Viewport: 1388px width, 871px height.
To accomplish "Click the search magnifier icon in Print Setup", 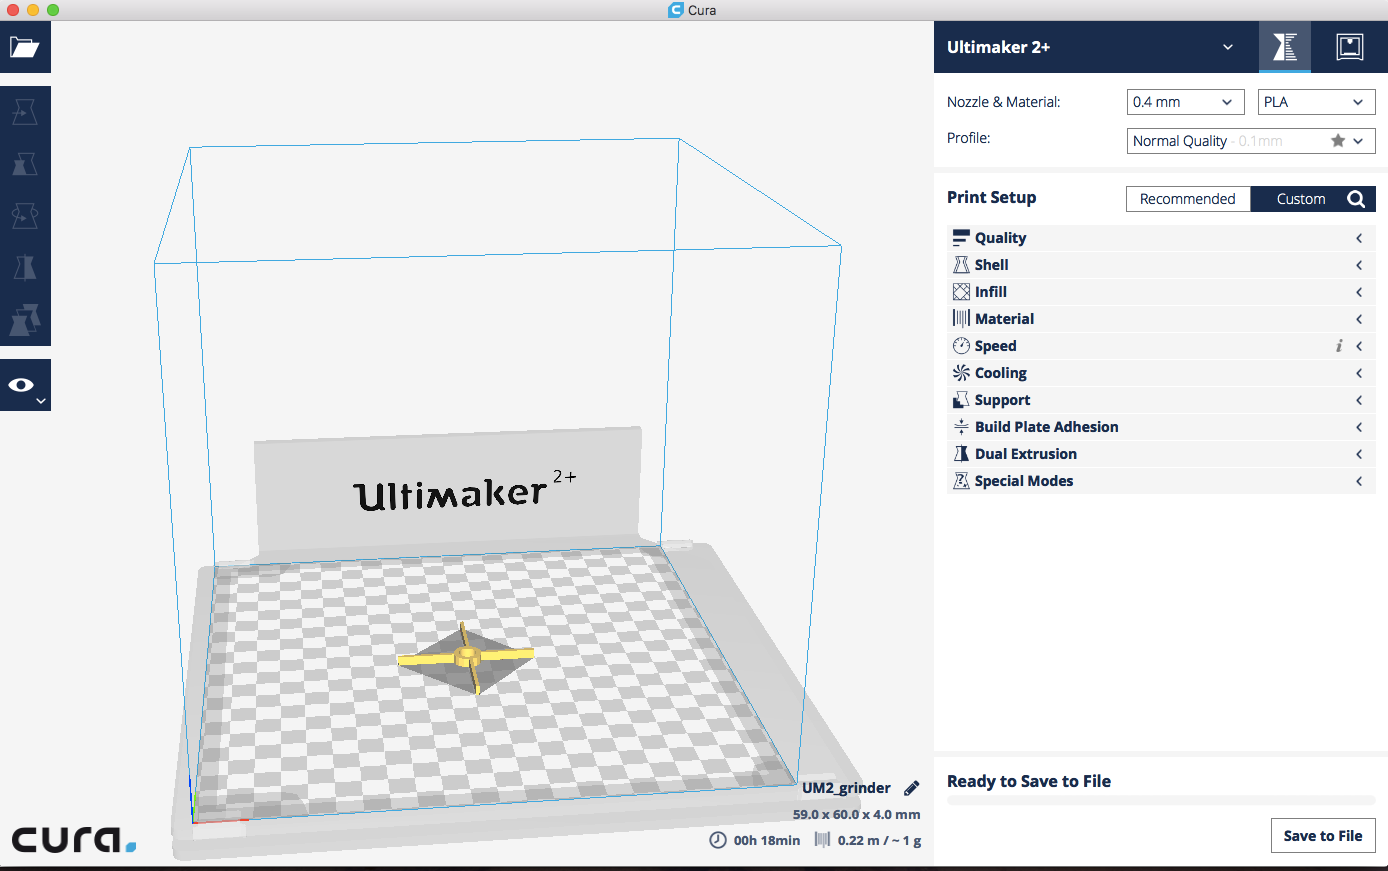I will [x=1356, y=199].
